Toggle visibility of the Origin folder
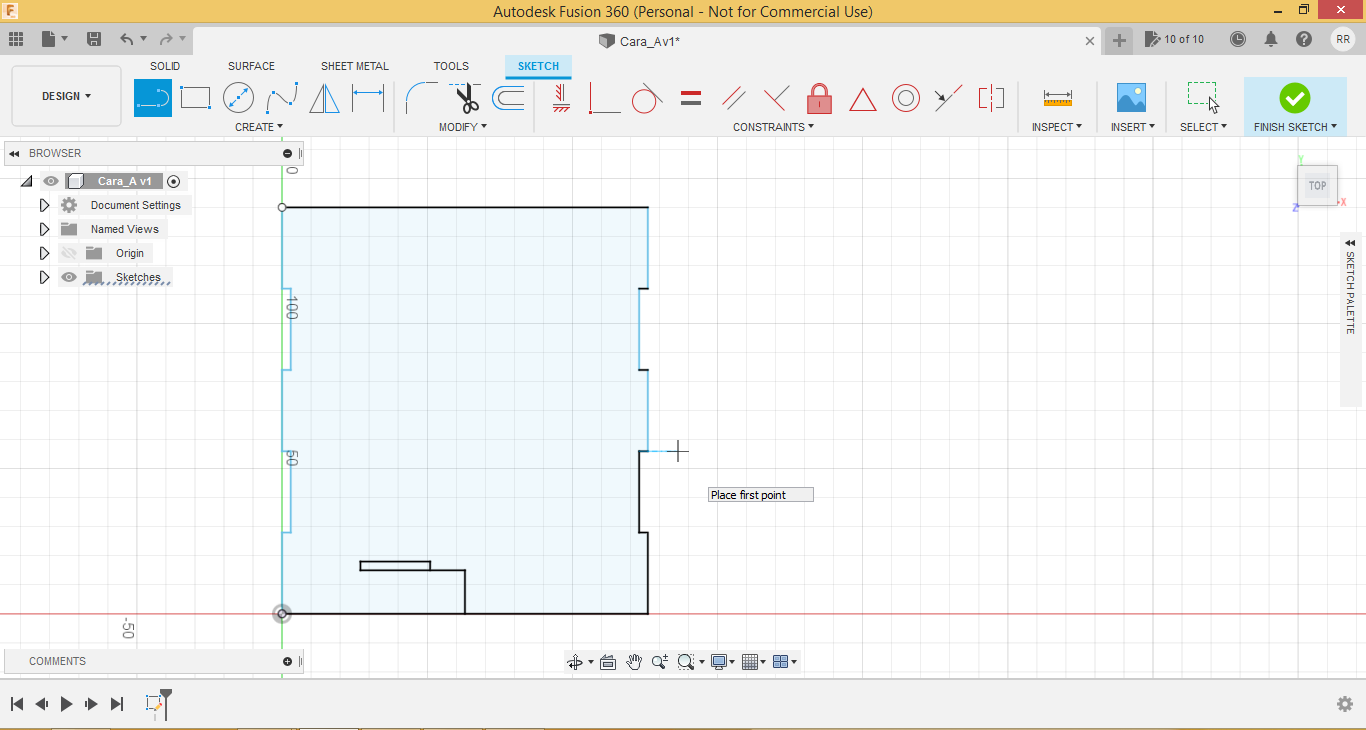Screen dimensions: 1366x730 pyautogui.click(x=69, y=253)
